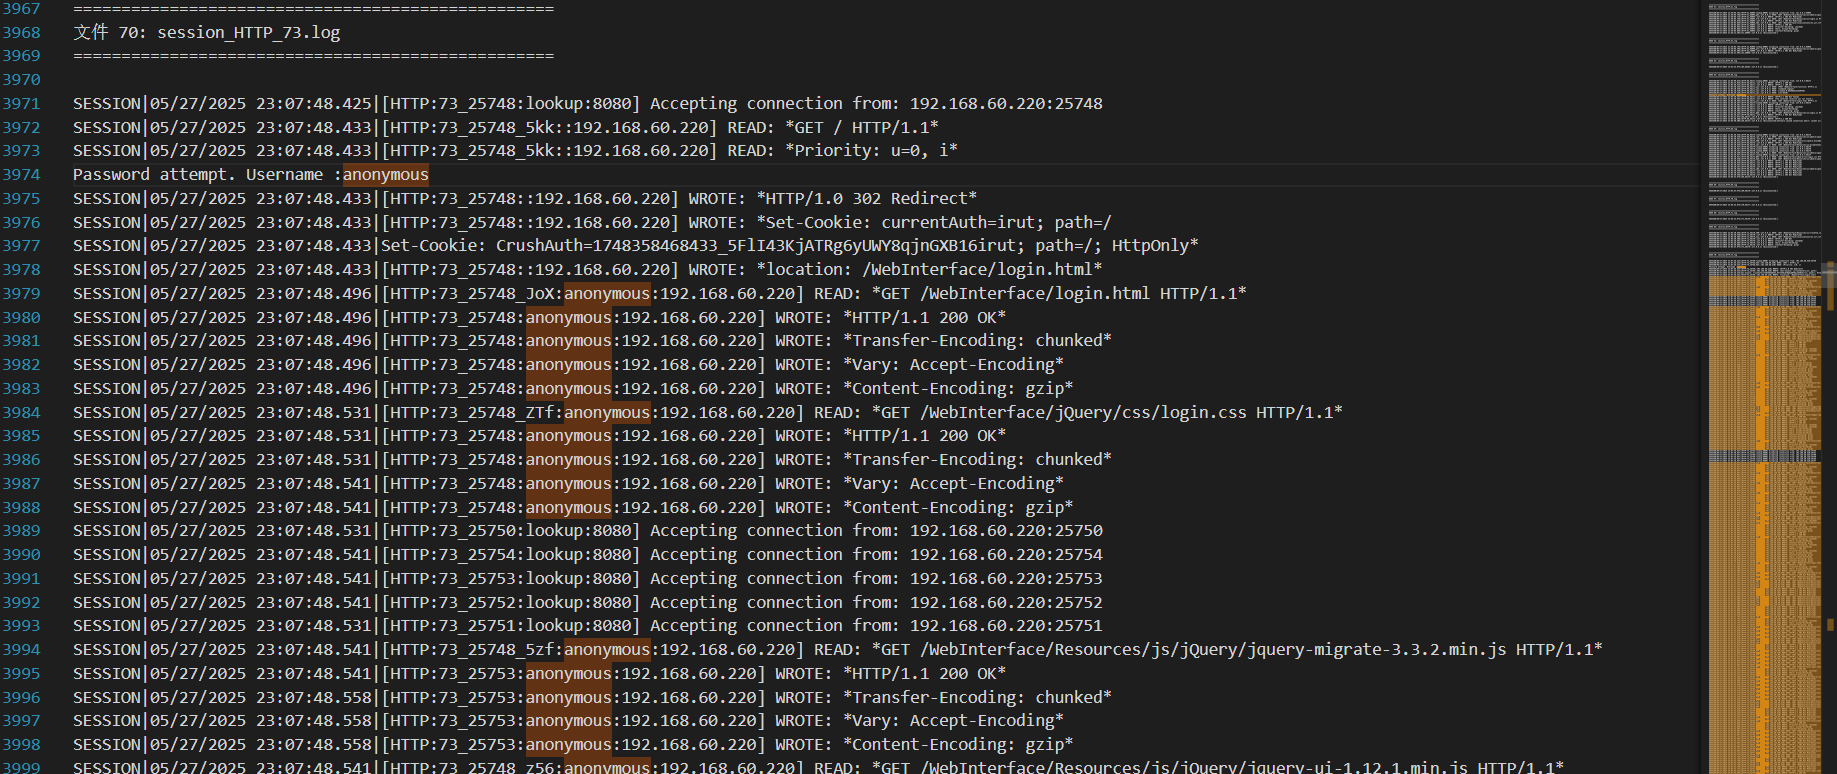1837x774 pixels.
Task: Click the vertical scrollbar thumb
Action: click(1830, 275)
